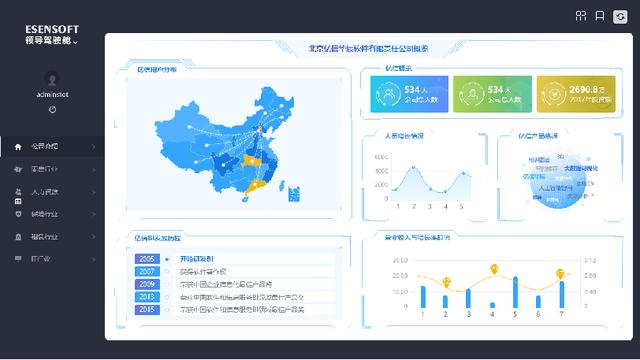
Task: Click the shield icon in the sidebar
Action: [x=18, y=214]
